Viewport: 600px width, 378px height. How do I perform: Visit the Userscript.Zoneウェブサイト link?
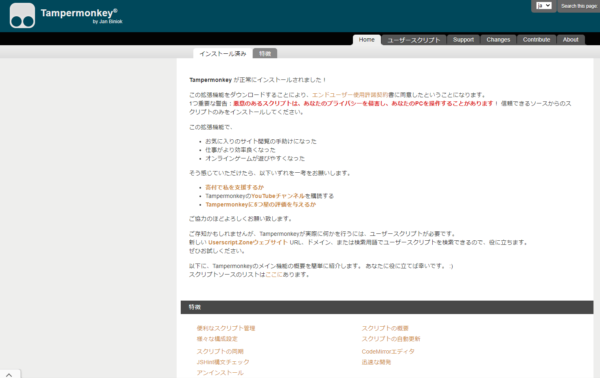click(248, 243)
